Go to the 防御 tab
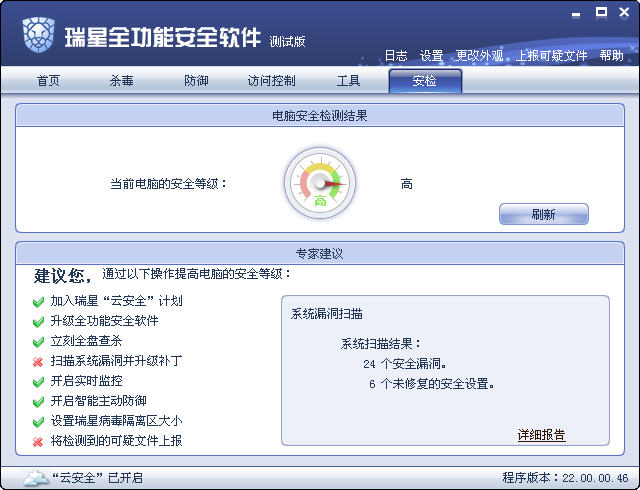The image size is (640, 490). pos(196,80)
